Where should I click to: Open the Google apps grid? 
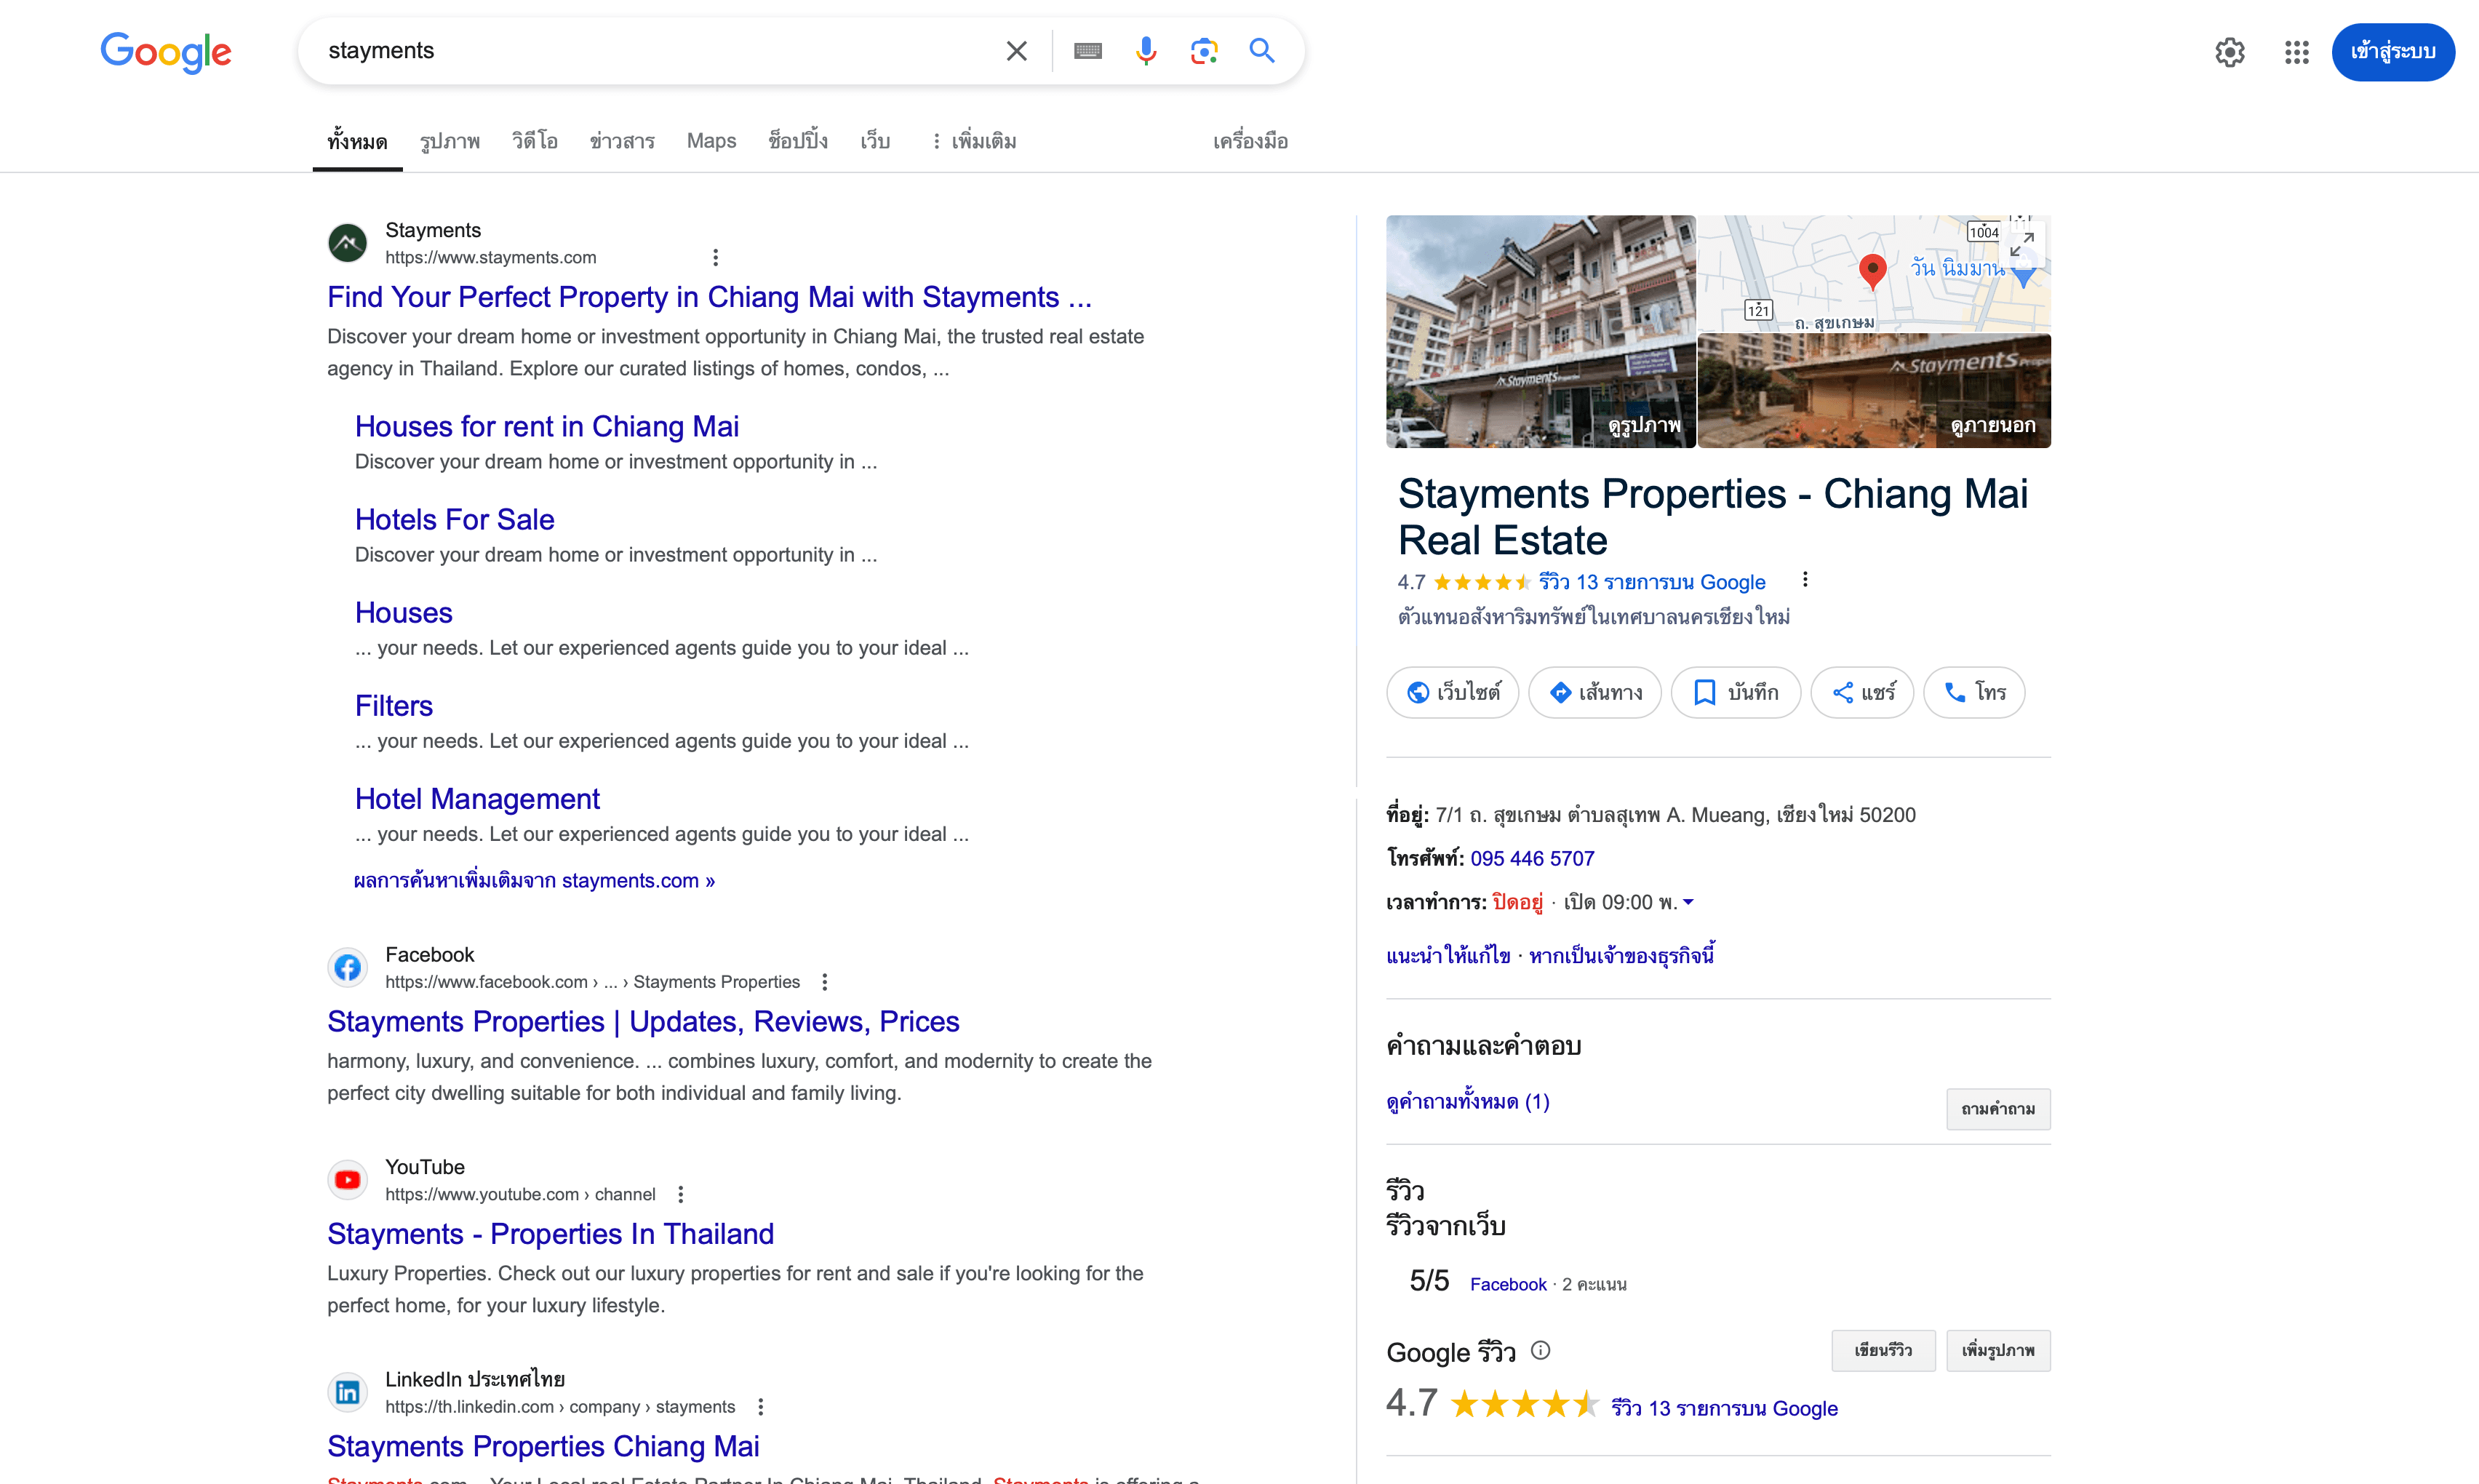[2296, 52]
